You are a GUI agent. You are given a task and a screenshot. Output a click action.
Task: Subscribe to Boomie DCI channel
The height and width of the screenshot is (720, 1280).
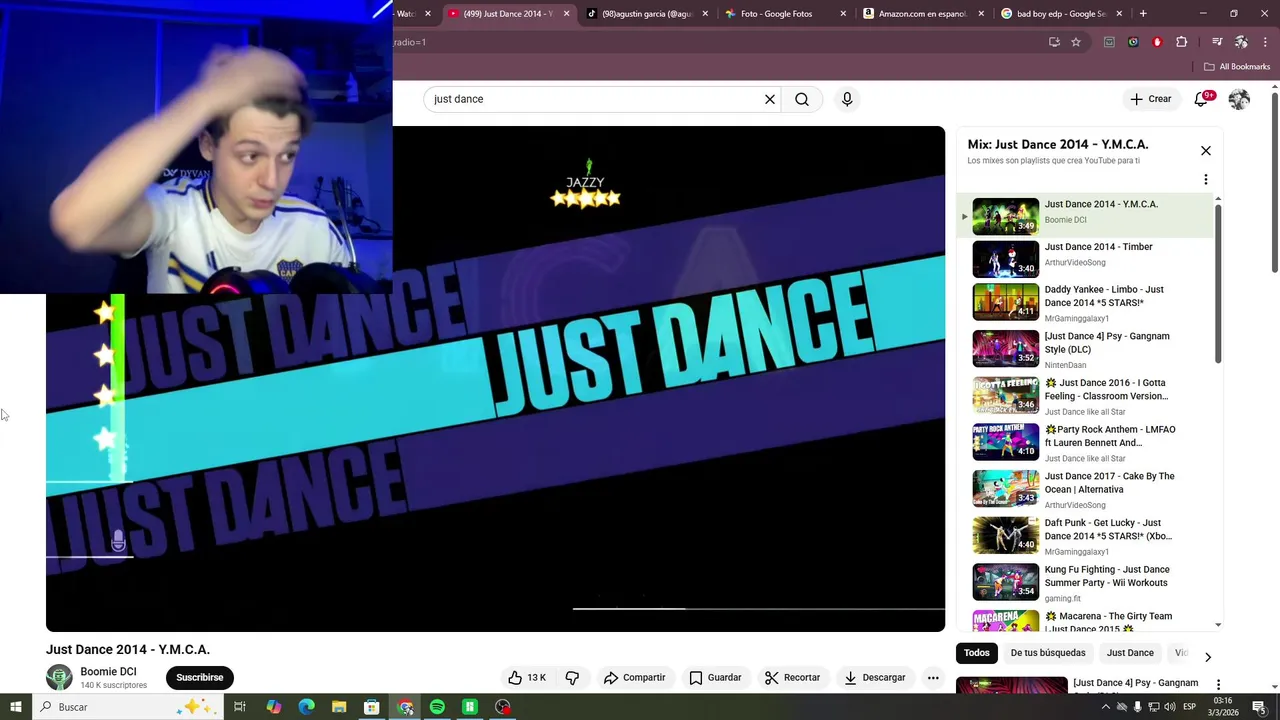click(x=200, y=677)
